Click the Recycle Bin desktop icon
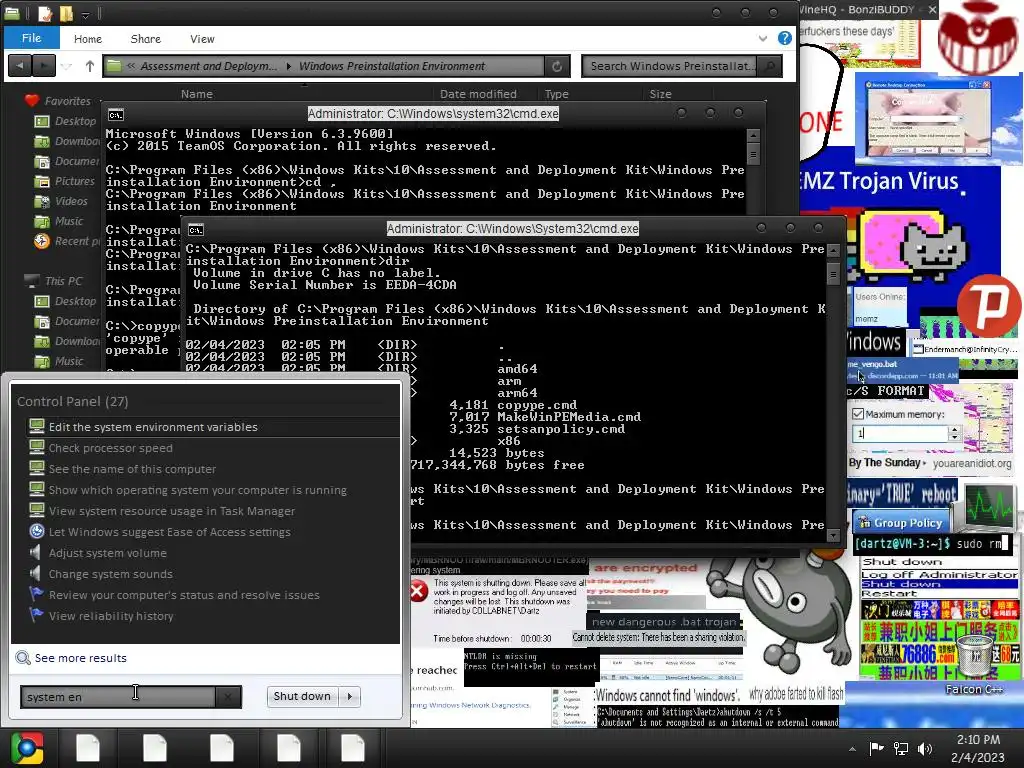This screenshot has width=1024, height=768. click(974, 654)
